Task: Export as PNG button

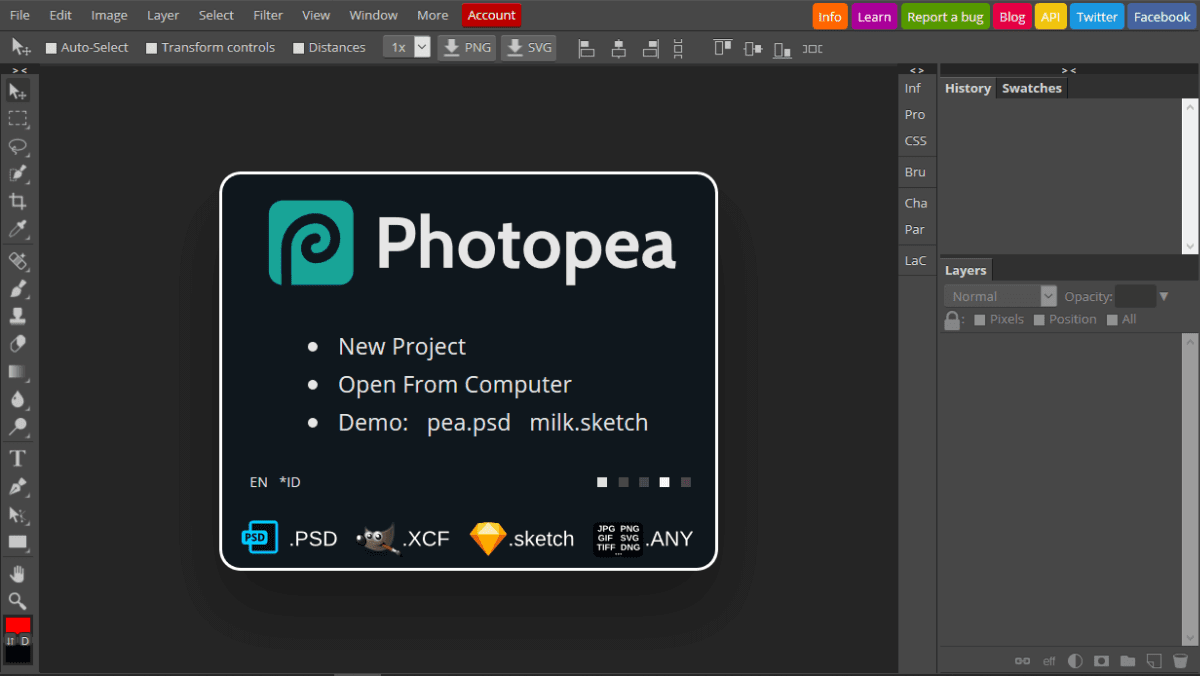Action: tap(467, 47)
